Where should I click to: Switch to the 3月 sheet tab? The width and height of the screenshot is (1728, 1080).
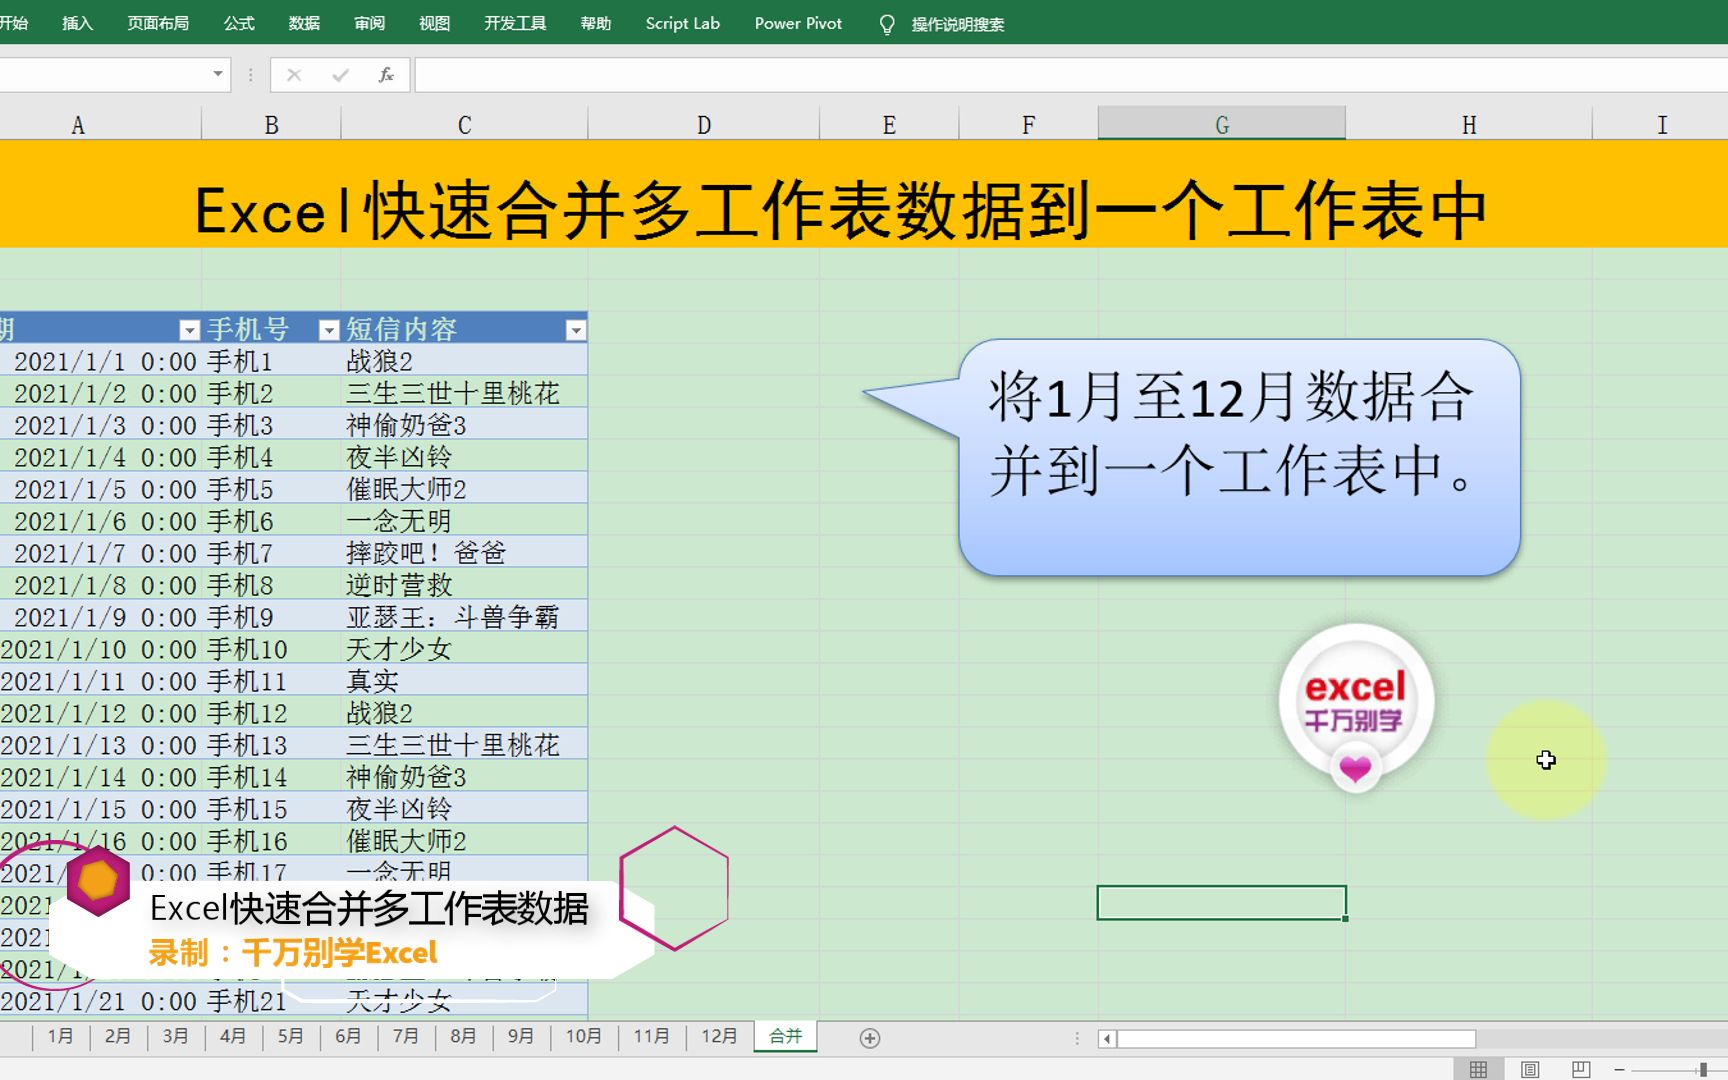pos(176,1036)
